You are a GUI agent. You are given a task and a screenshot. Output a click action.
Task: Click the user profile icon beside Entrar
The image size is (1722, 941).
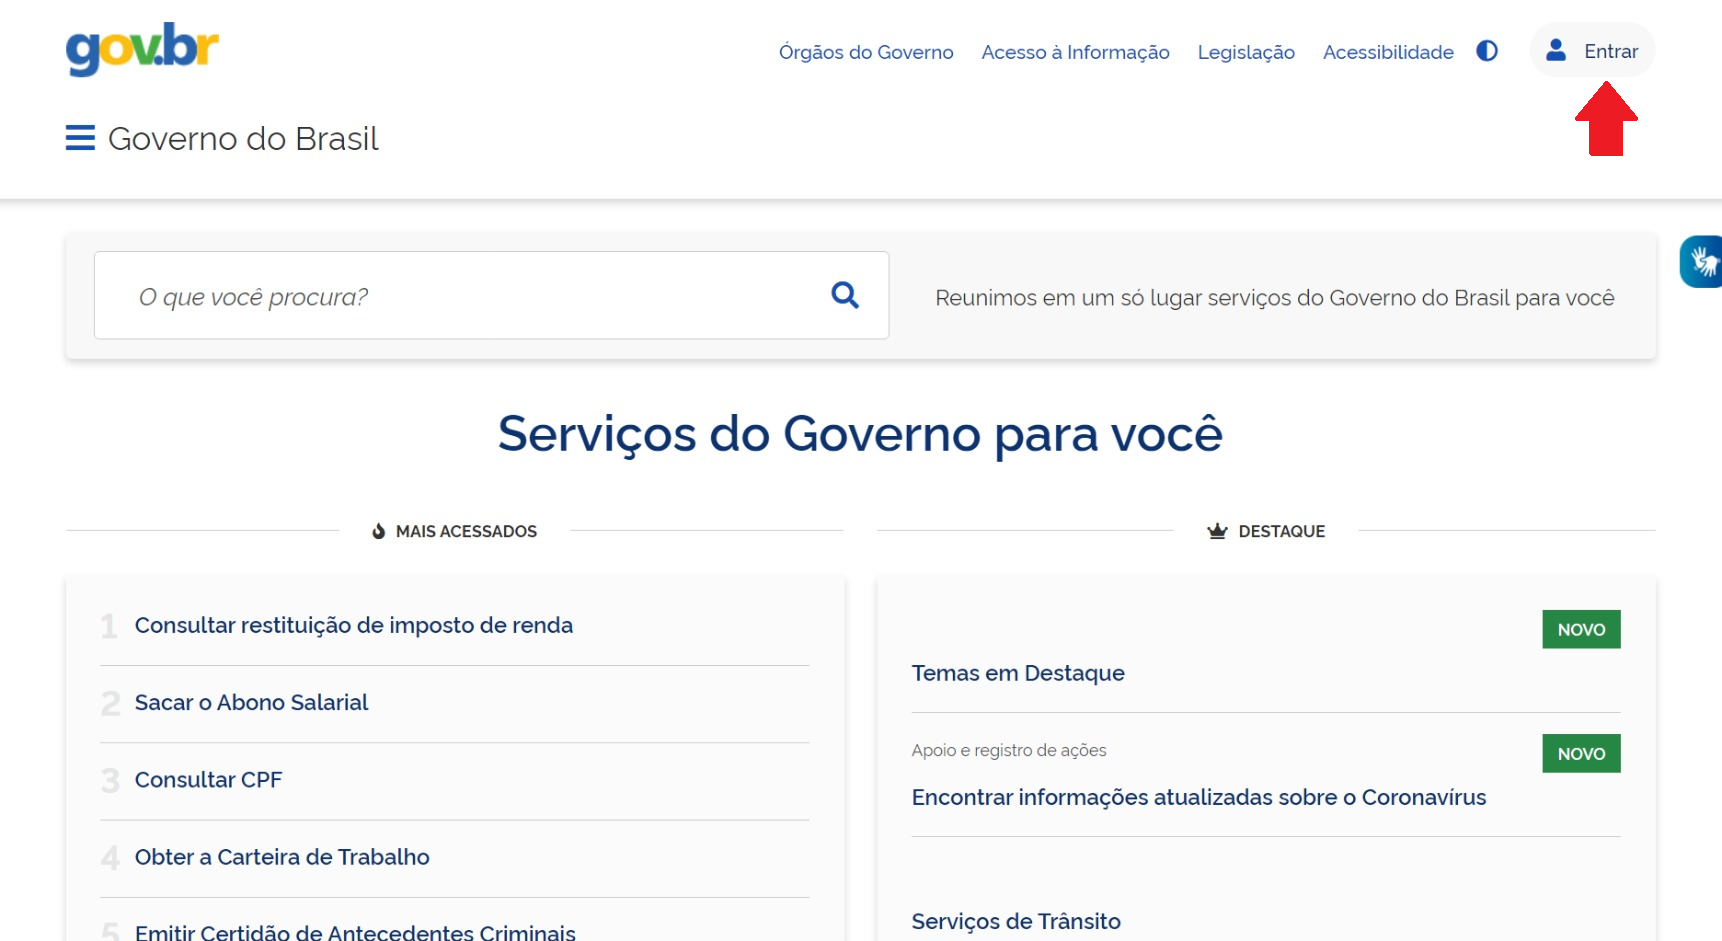click(x=1556, y=50)
